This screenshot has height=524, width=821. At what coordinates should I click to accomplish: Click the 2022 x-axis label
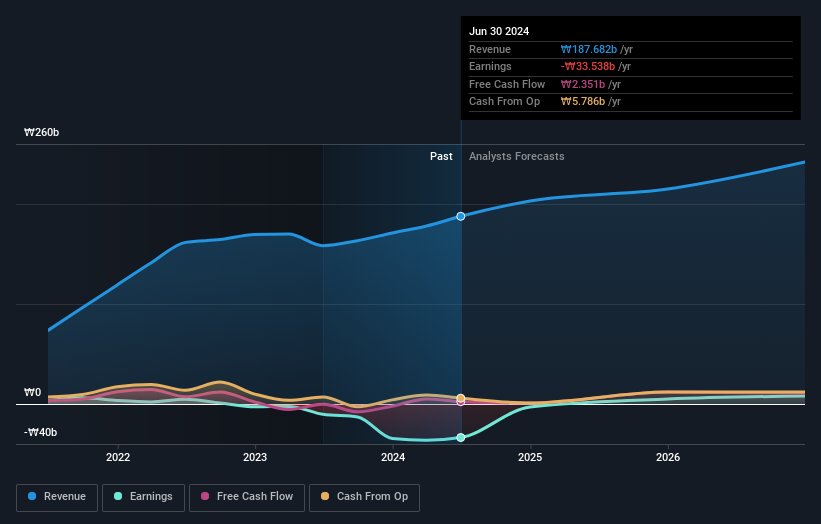(x=118, y=458)
